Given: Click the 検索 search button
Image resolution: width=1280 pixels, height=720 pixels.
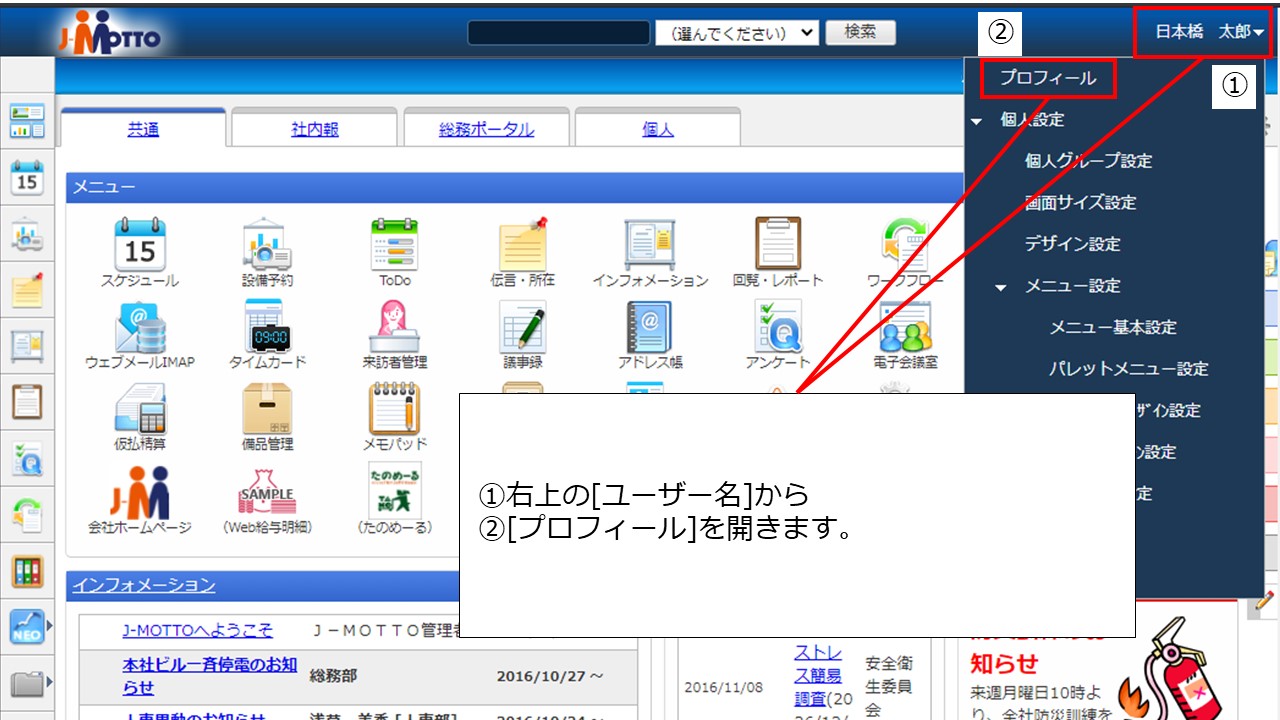Looking at the screenshot, I should coord(860,32).
